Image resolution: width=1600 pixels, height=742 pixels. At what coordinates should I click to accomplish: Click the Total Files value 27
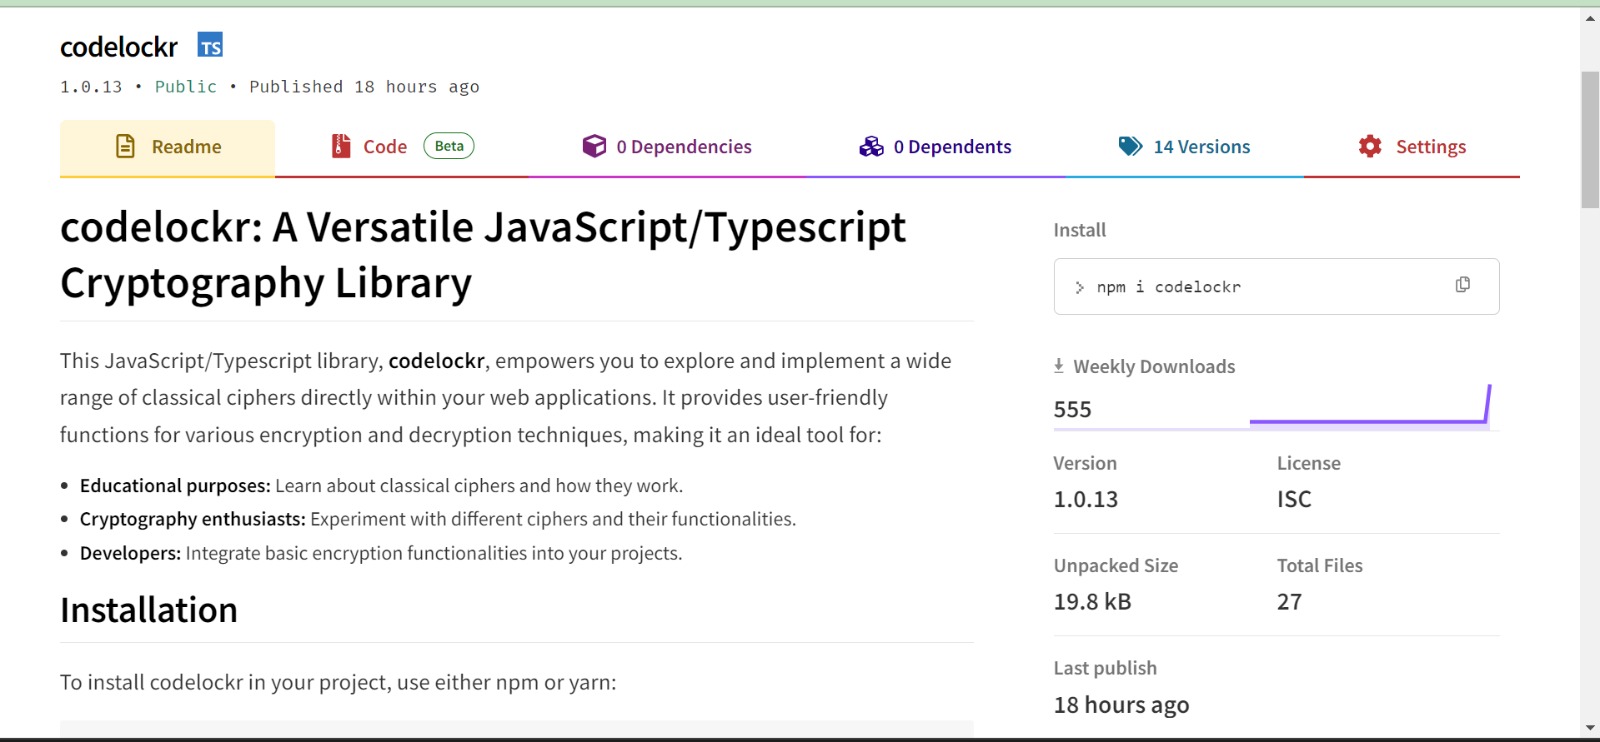click(x=1289, y=602)
